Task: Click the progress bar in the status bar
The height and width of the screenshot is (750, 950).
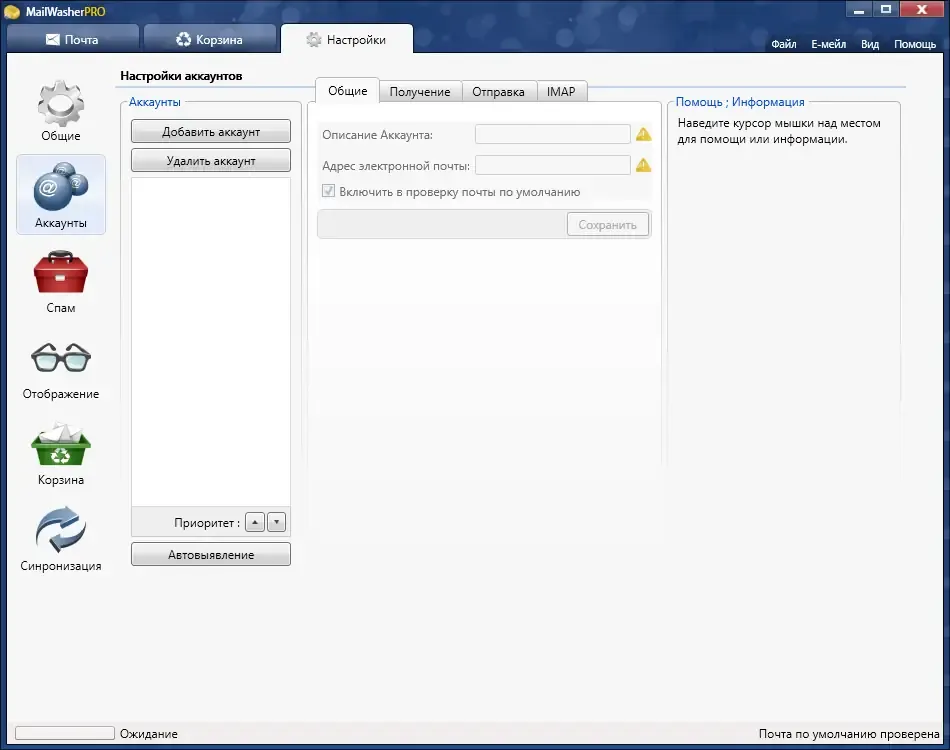Action: click(x=65, y=733)
